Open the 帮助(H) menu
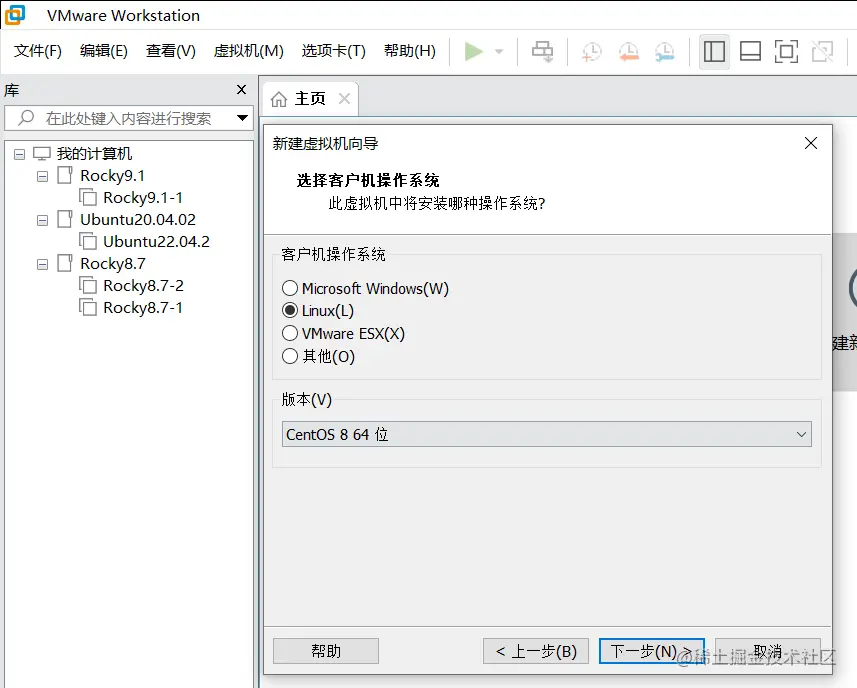 pos(409,51)
